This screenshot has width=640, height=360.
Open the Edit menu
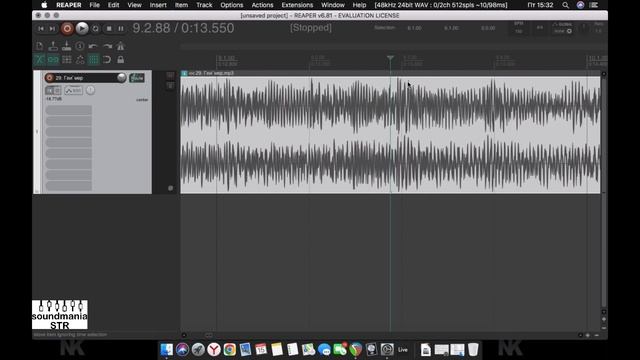113,5
